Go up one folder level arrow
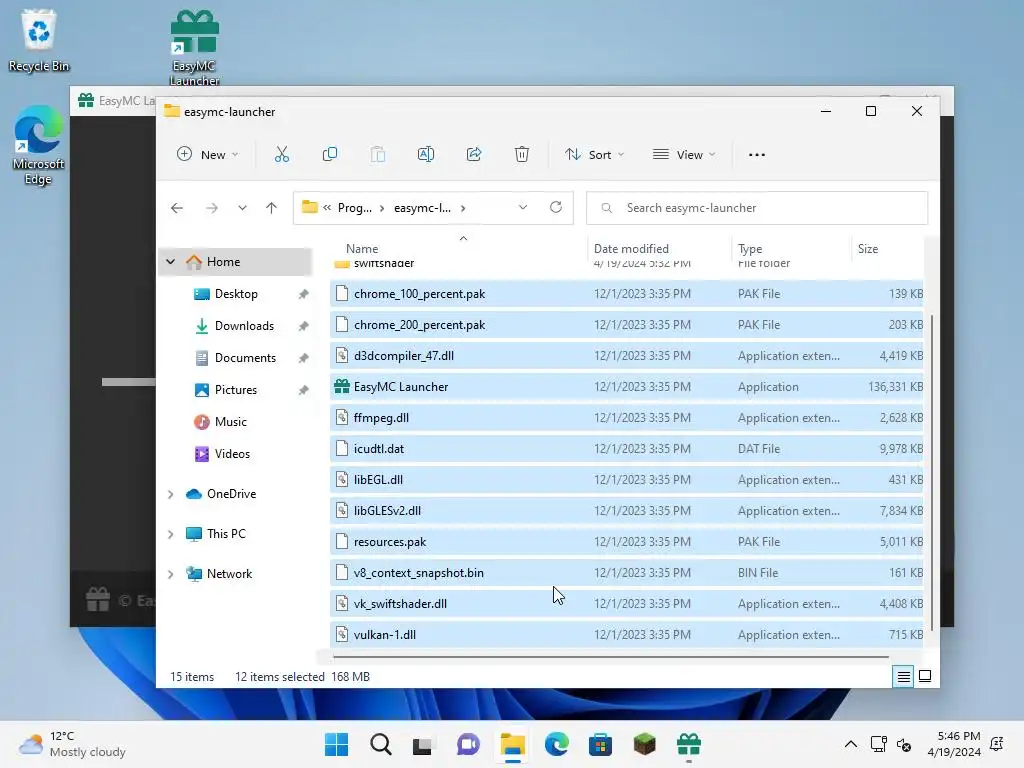Image resolution: width=1024 pixels, height=768 pixels. (x=272, y=208)
